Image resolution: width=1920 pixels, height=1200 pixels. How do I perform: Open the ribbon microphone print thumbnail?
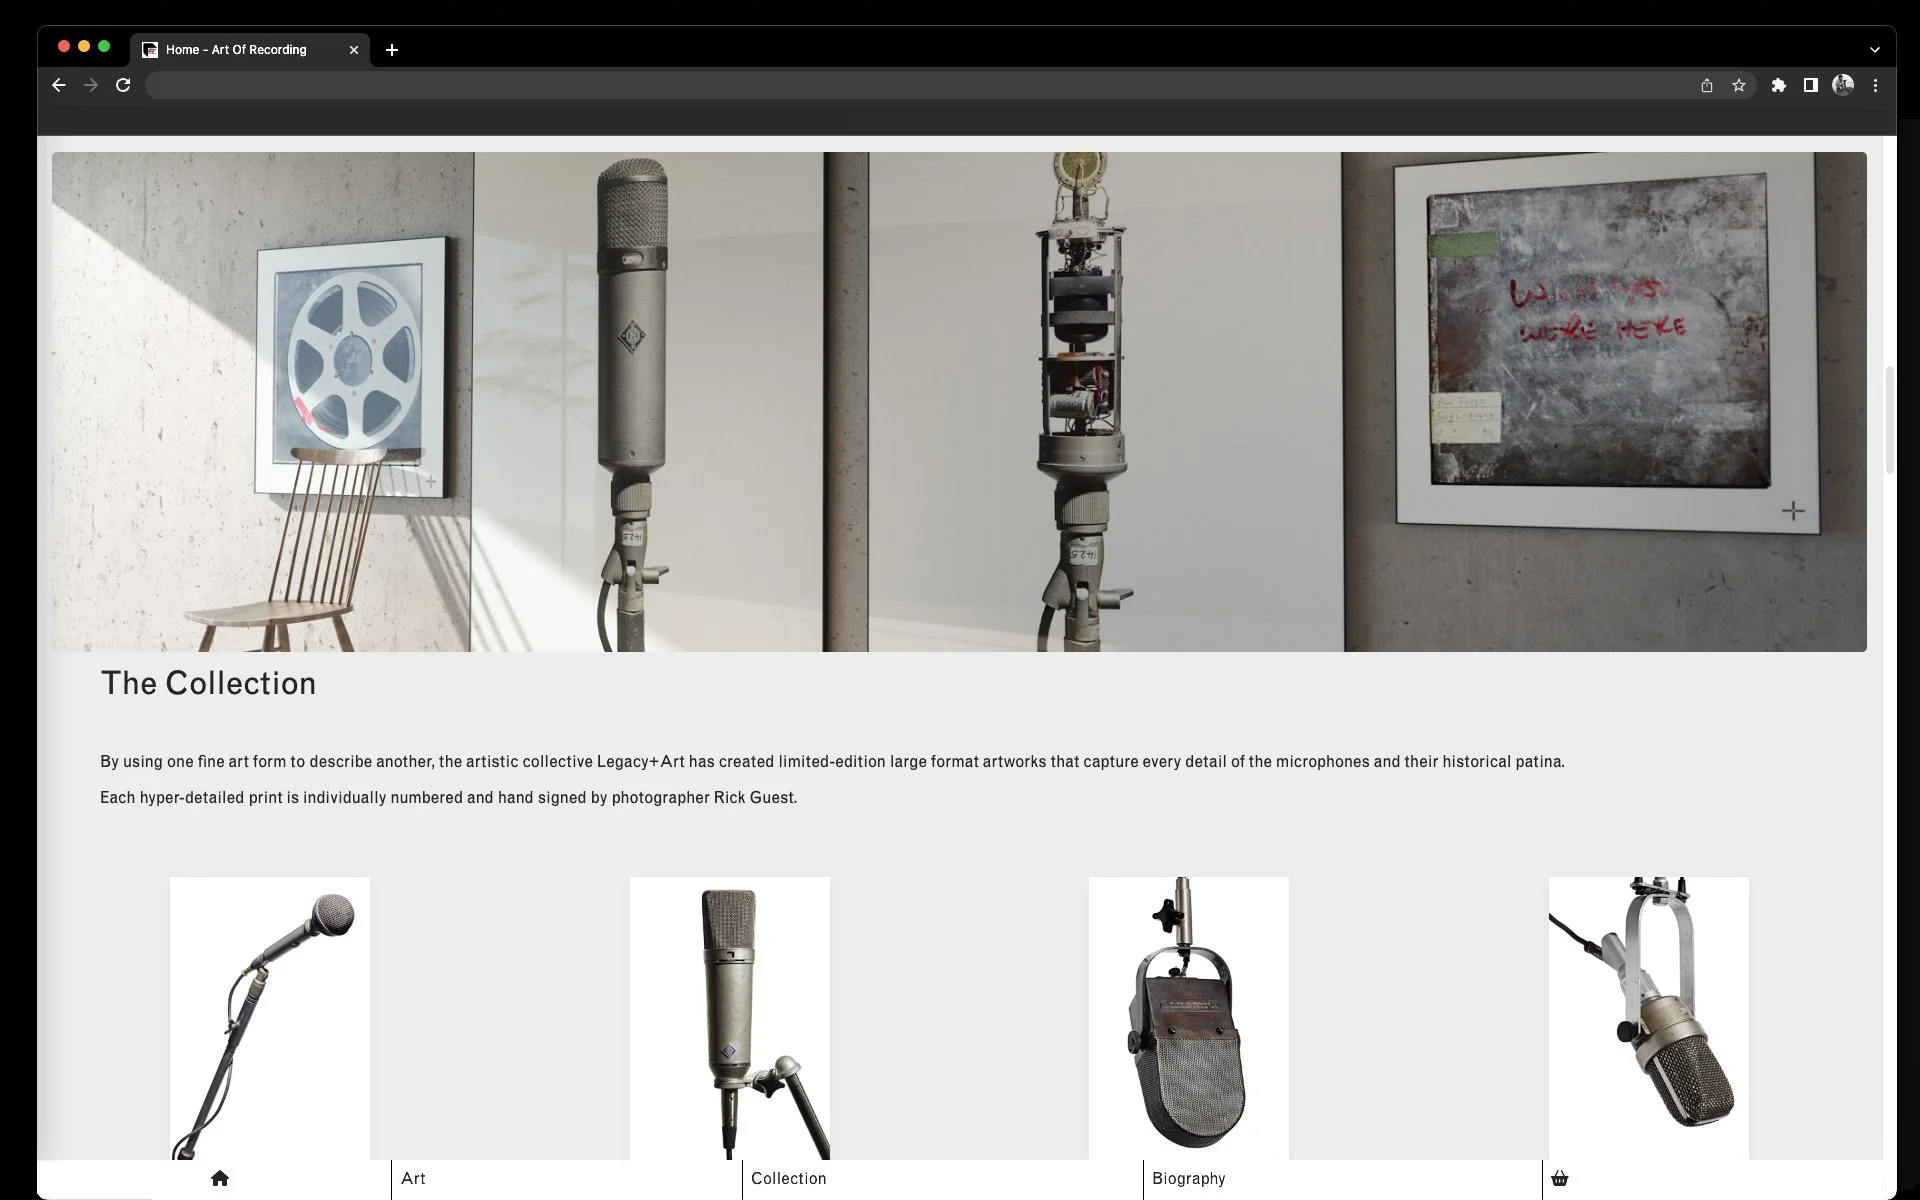click(1188, 1018)
